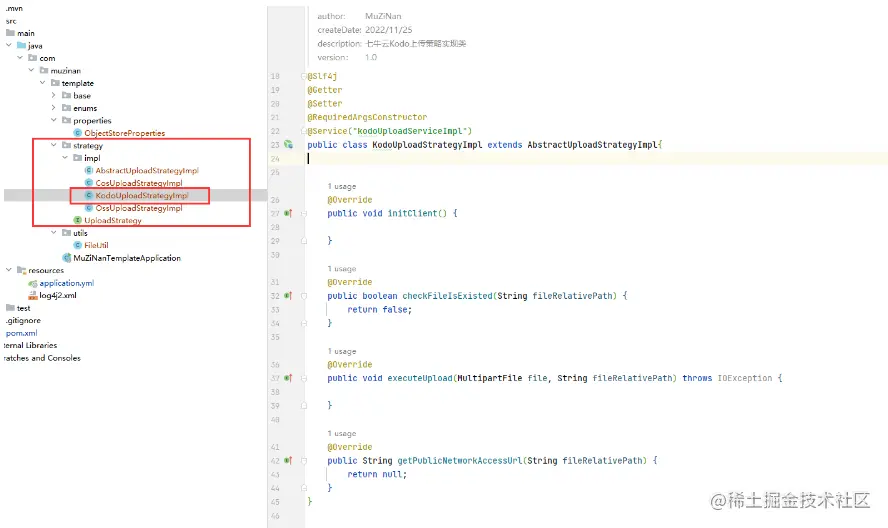Click '1 usage' hint above getPublicNetworkAccessUrl
The height and width of the screenshot is (528, 888).
click(x=342, y=433)
